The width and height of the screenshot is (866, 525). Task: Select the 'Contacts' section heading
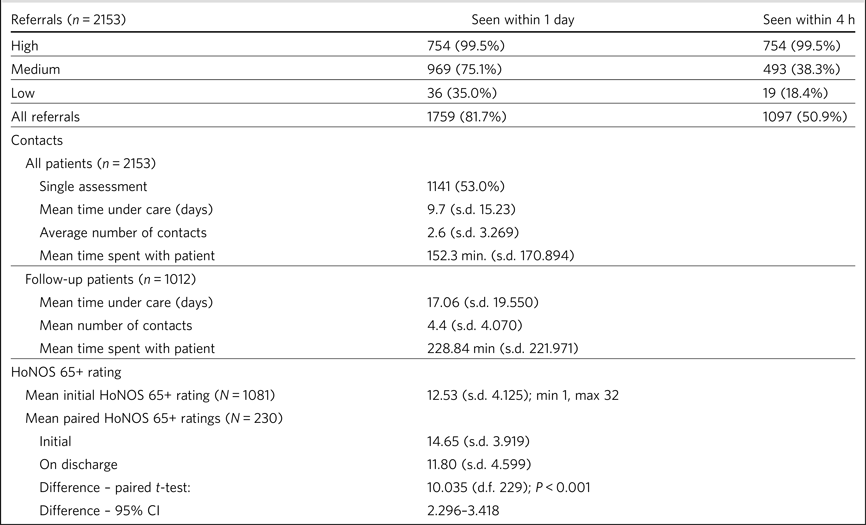pyautogui.click(x=37, y=141)
